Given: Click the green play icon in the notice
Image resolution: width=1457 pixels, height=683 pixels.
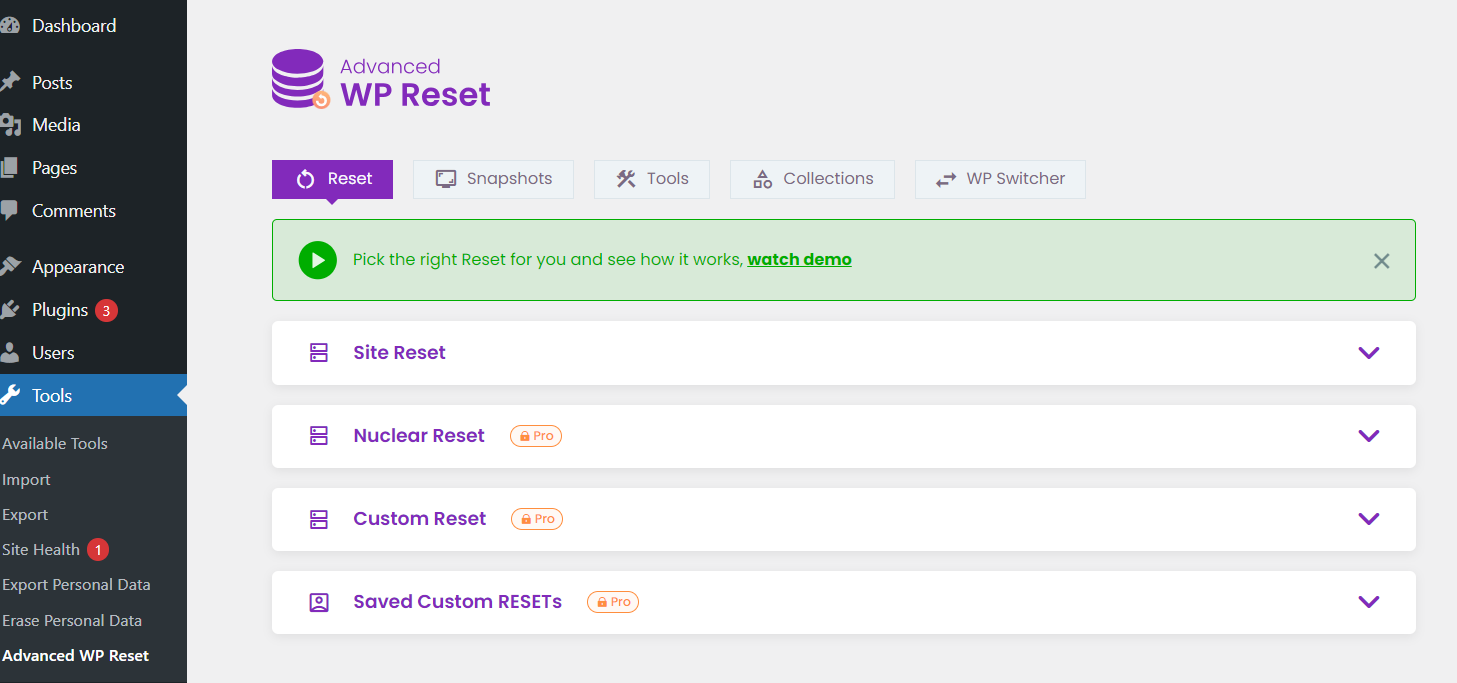Looking at the screenshot, I should (317, 260).
